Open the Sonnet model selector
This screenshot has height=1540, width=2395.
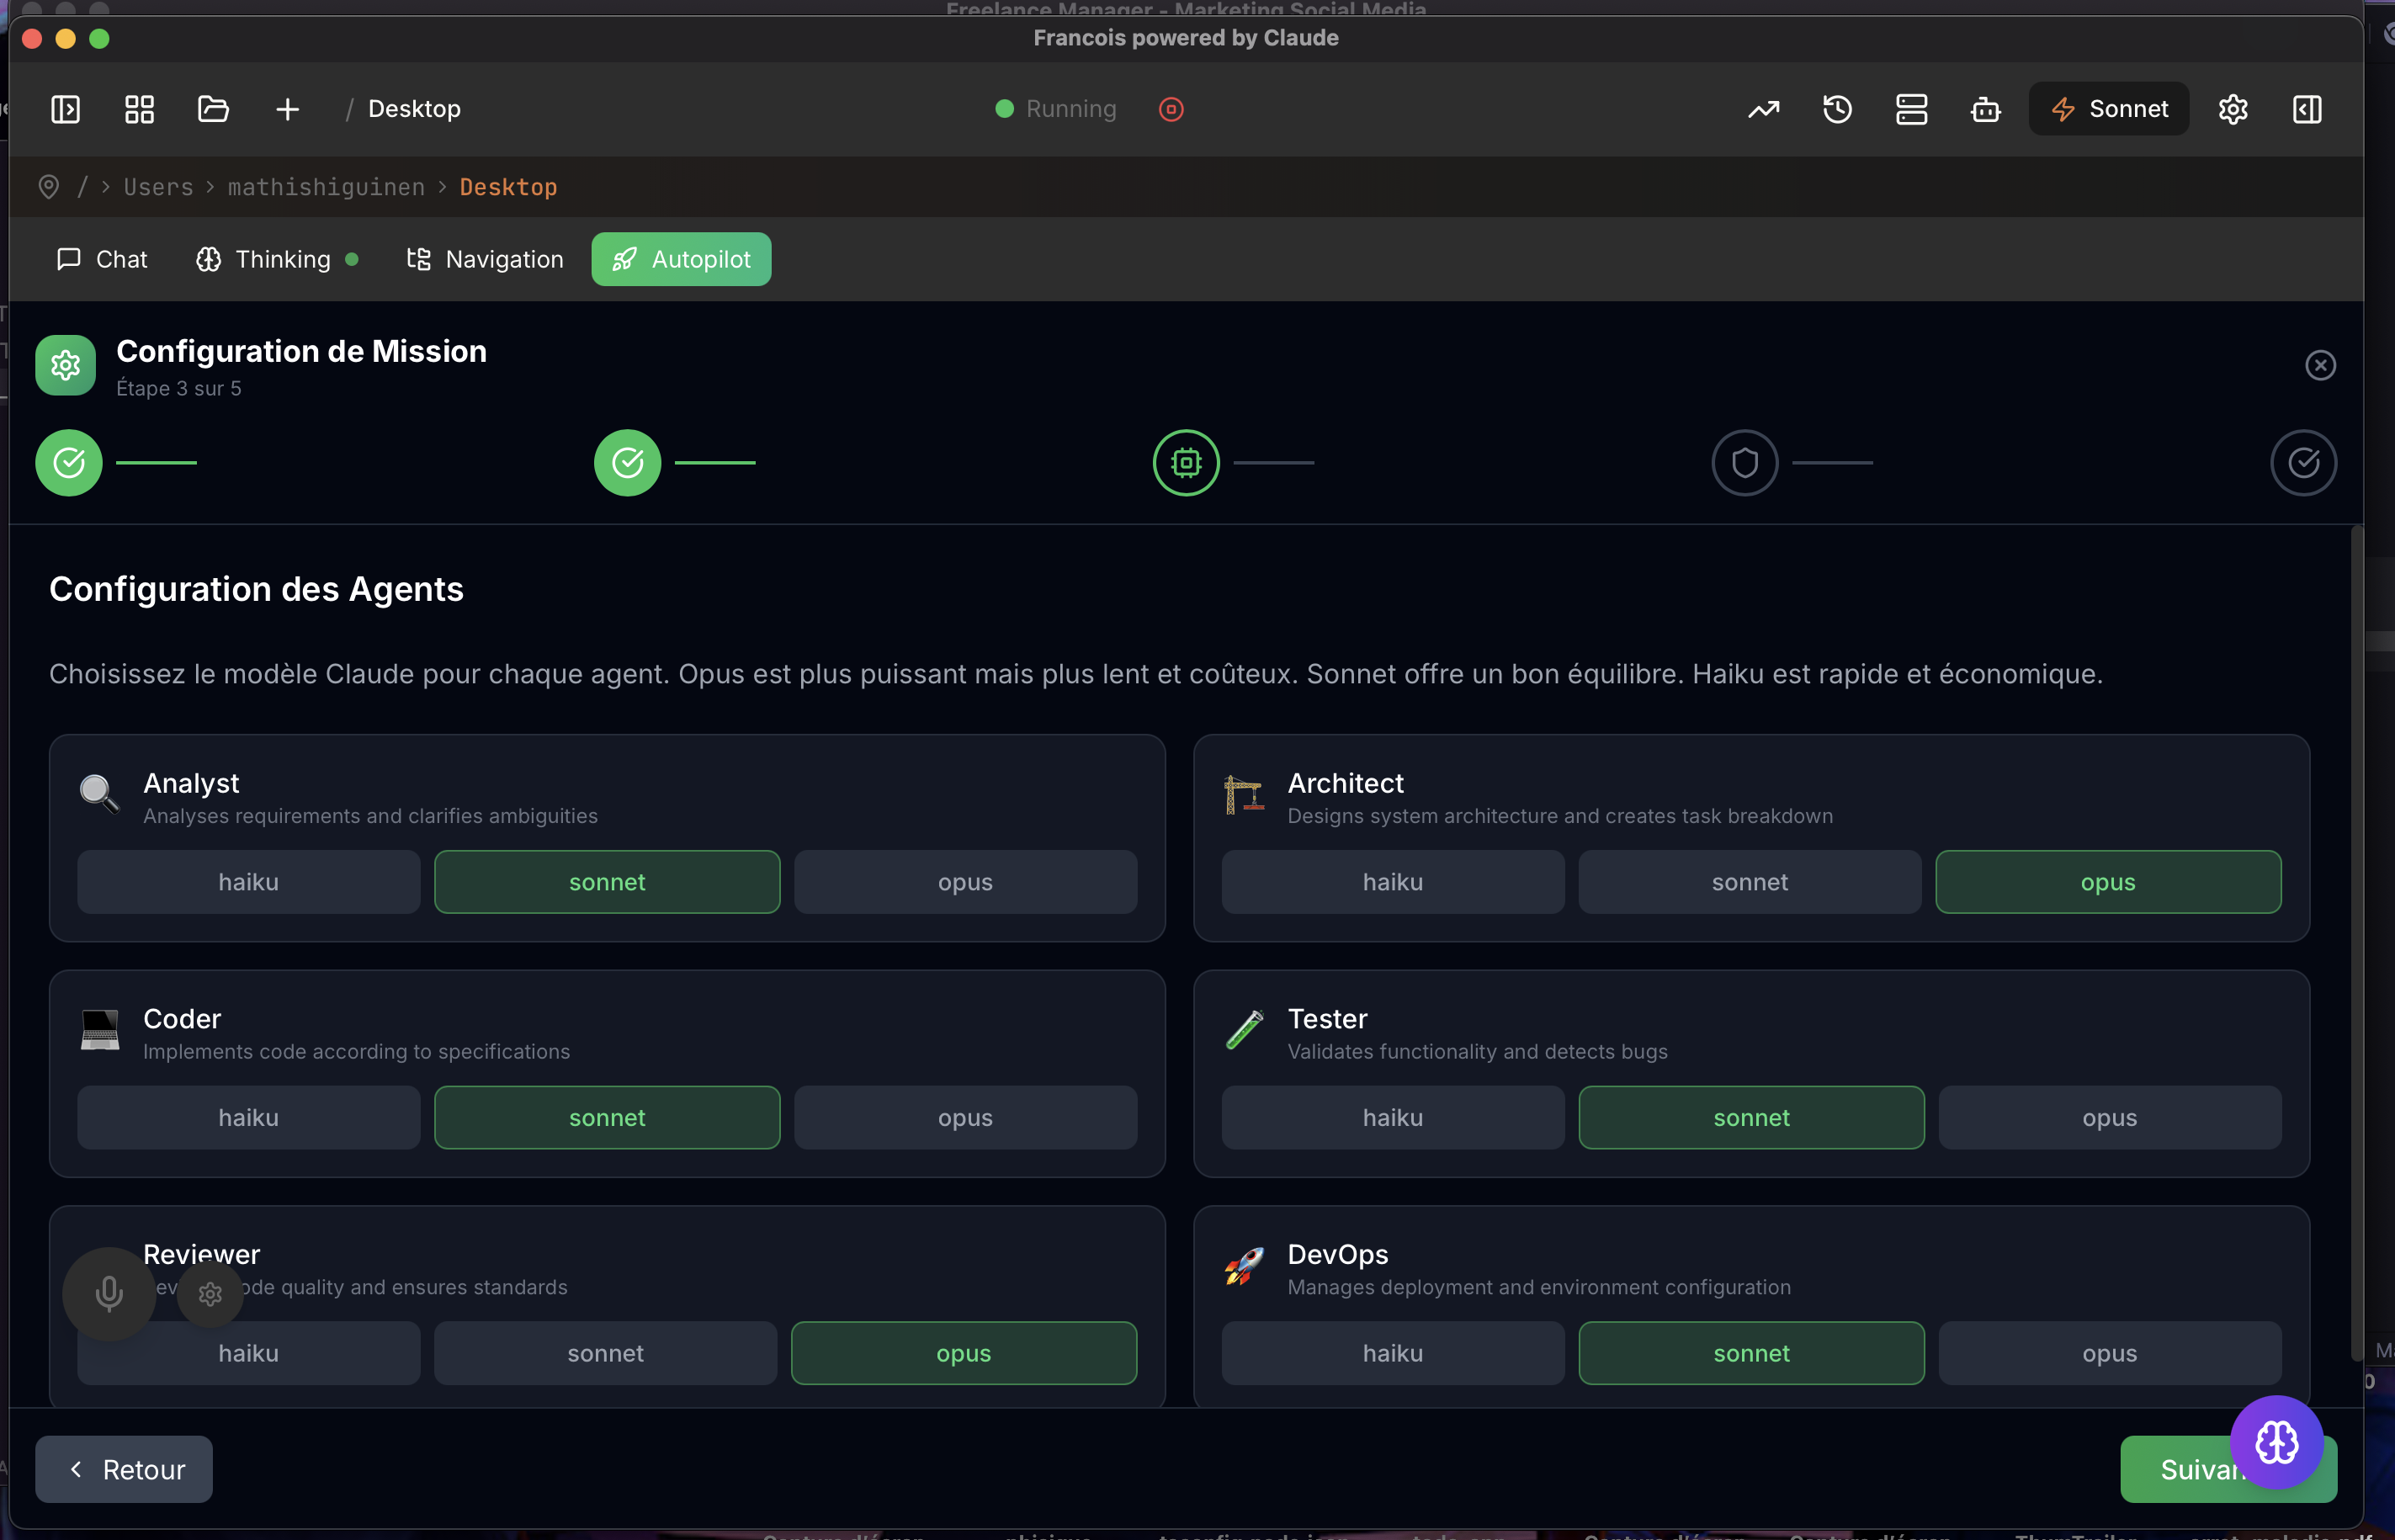click(x=2108, y=109)
